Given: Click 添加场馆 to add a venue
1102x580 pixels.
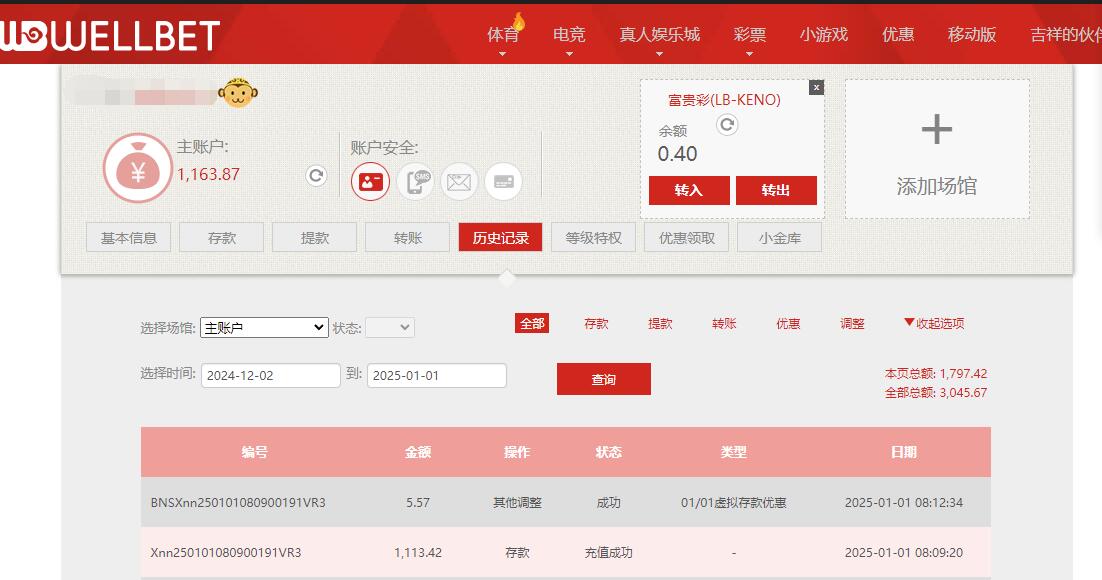Looking at the screenshot, I should [936, 148].
